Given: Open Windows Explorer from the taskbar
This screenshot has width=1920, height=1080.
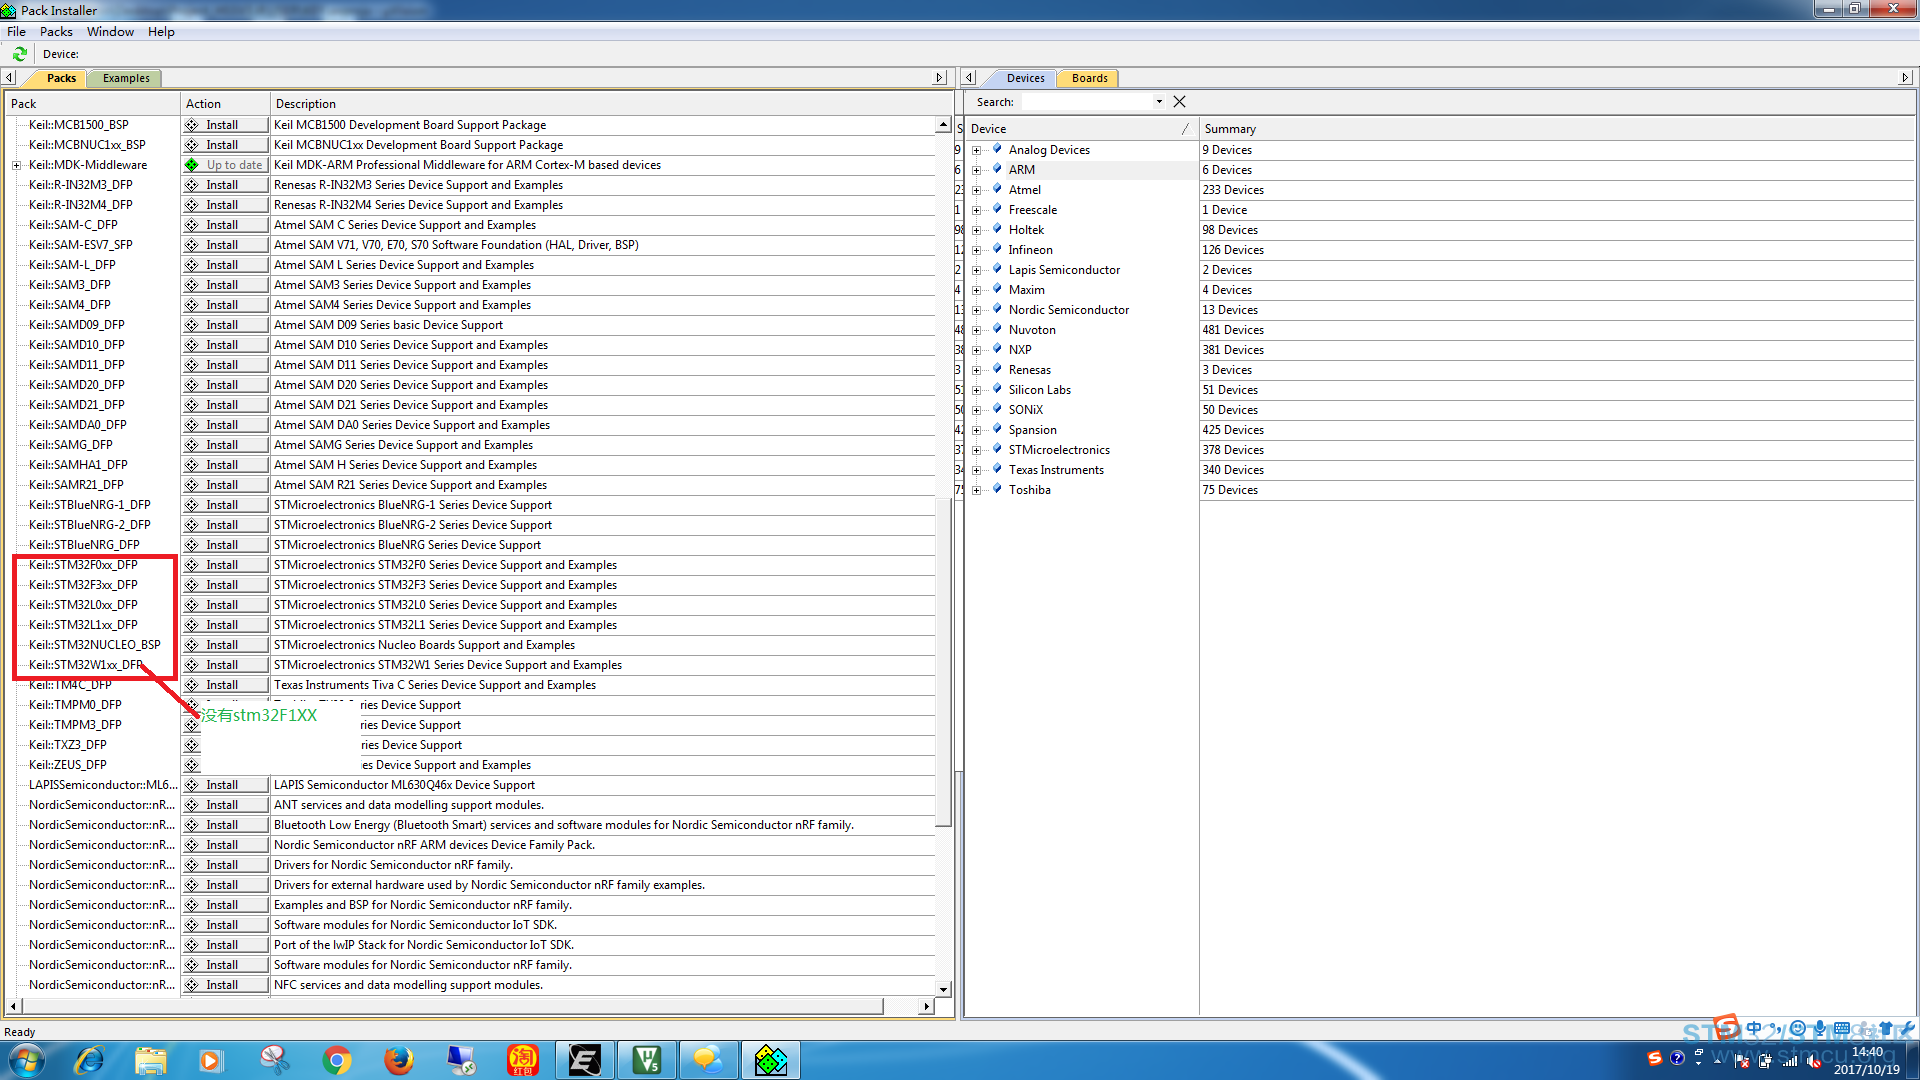Looking at the screenshot, I should coord(151,1060).
